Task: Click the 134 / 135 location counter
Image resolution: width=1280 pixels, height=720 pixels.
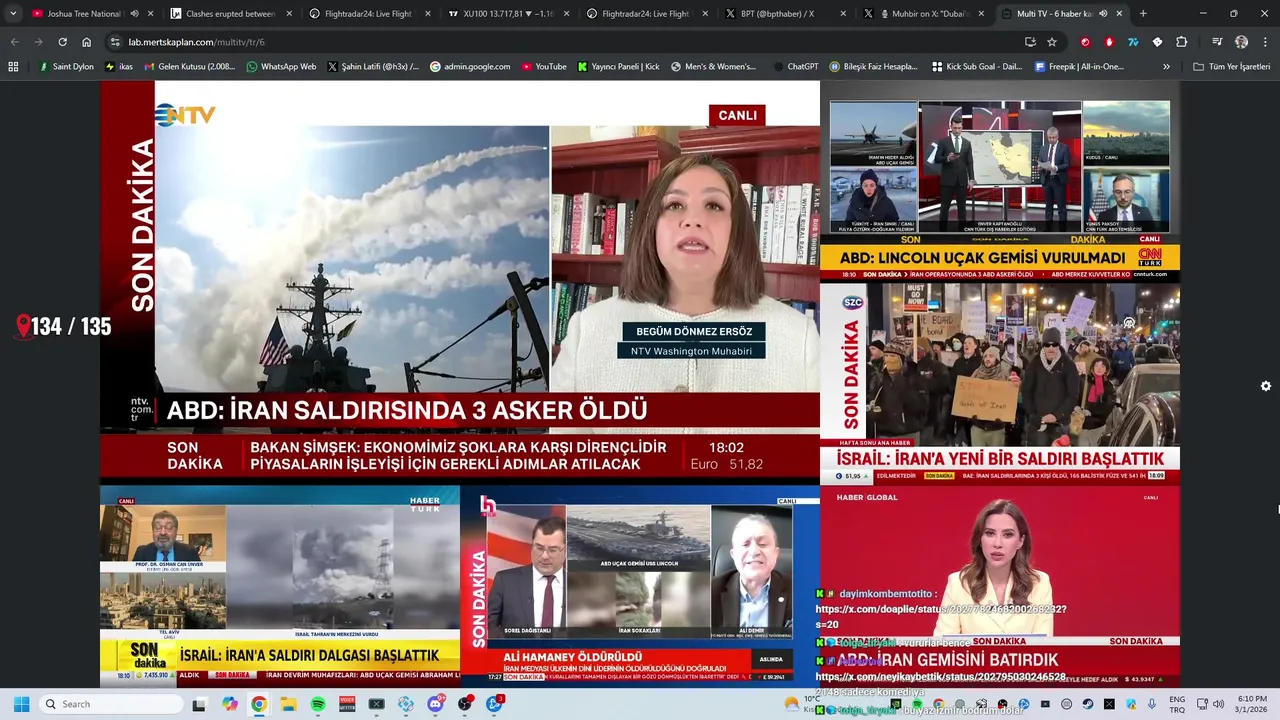Action: pyautogui.click(x=64, y=327)
